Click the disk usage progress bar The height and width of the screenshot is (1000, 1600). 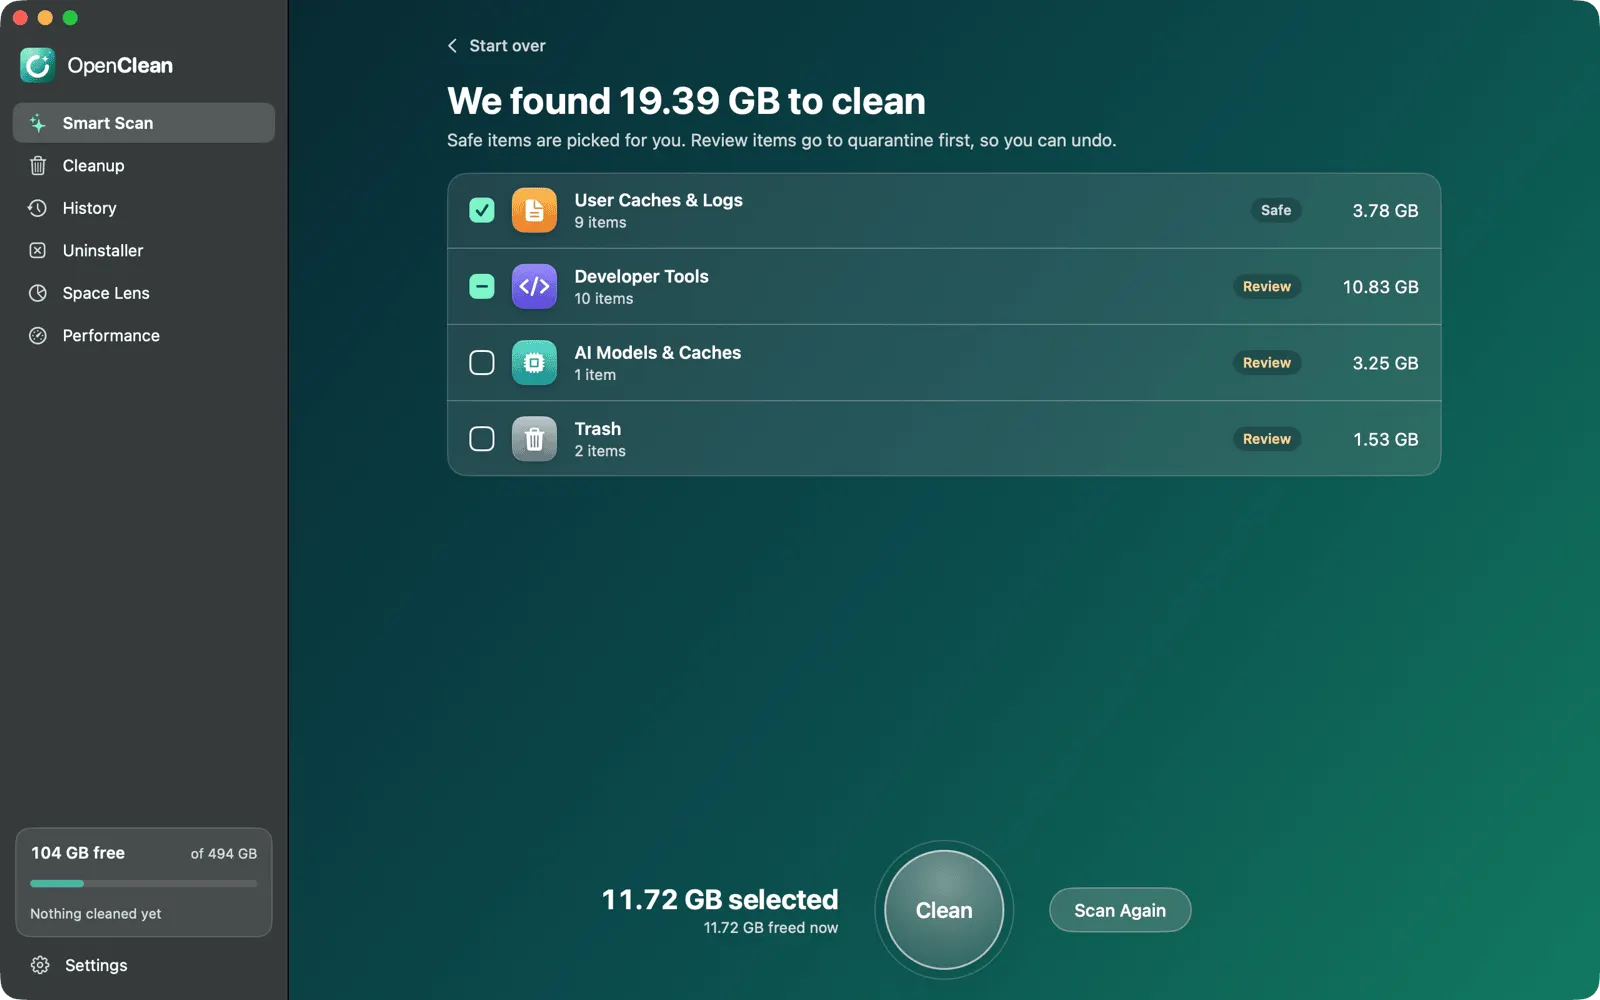pos(144,884)
